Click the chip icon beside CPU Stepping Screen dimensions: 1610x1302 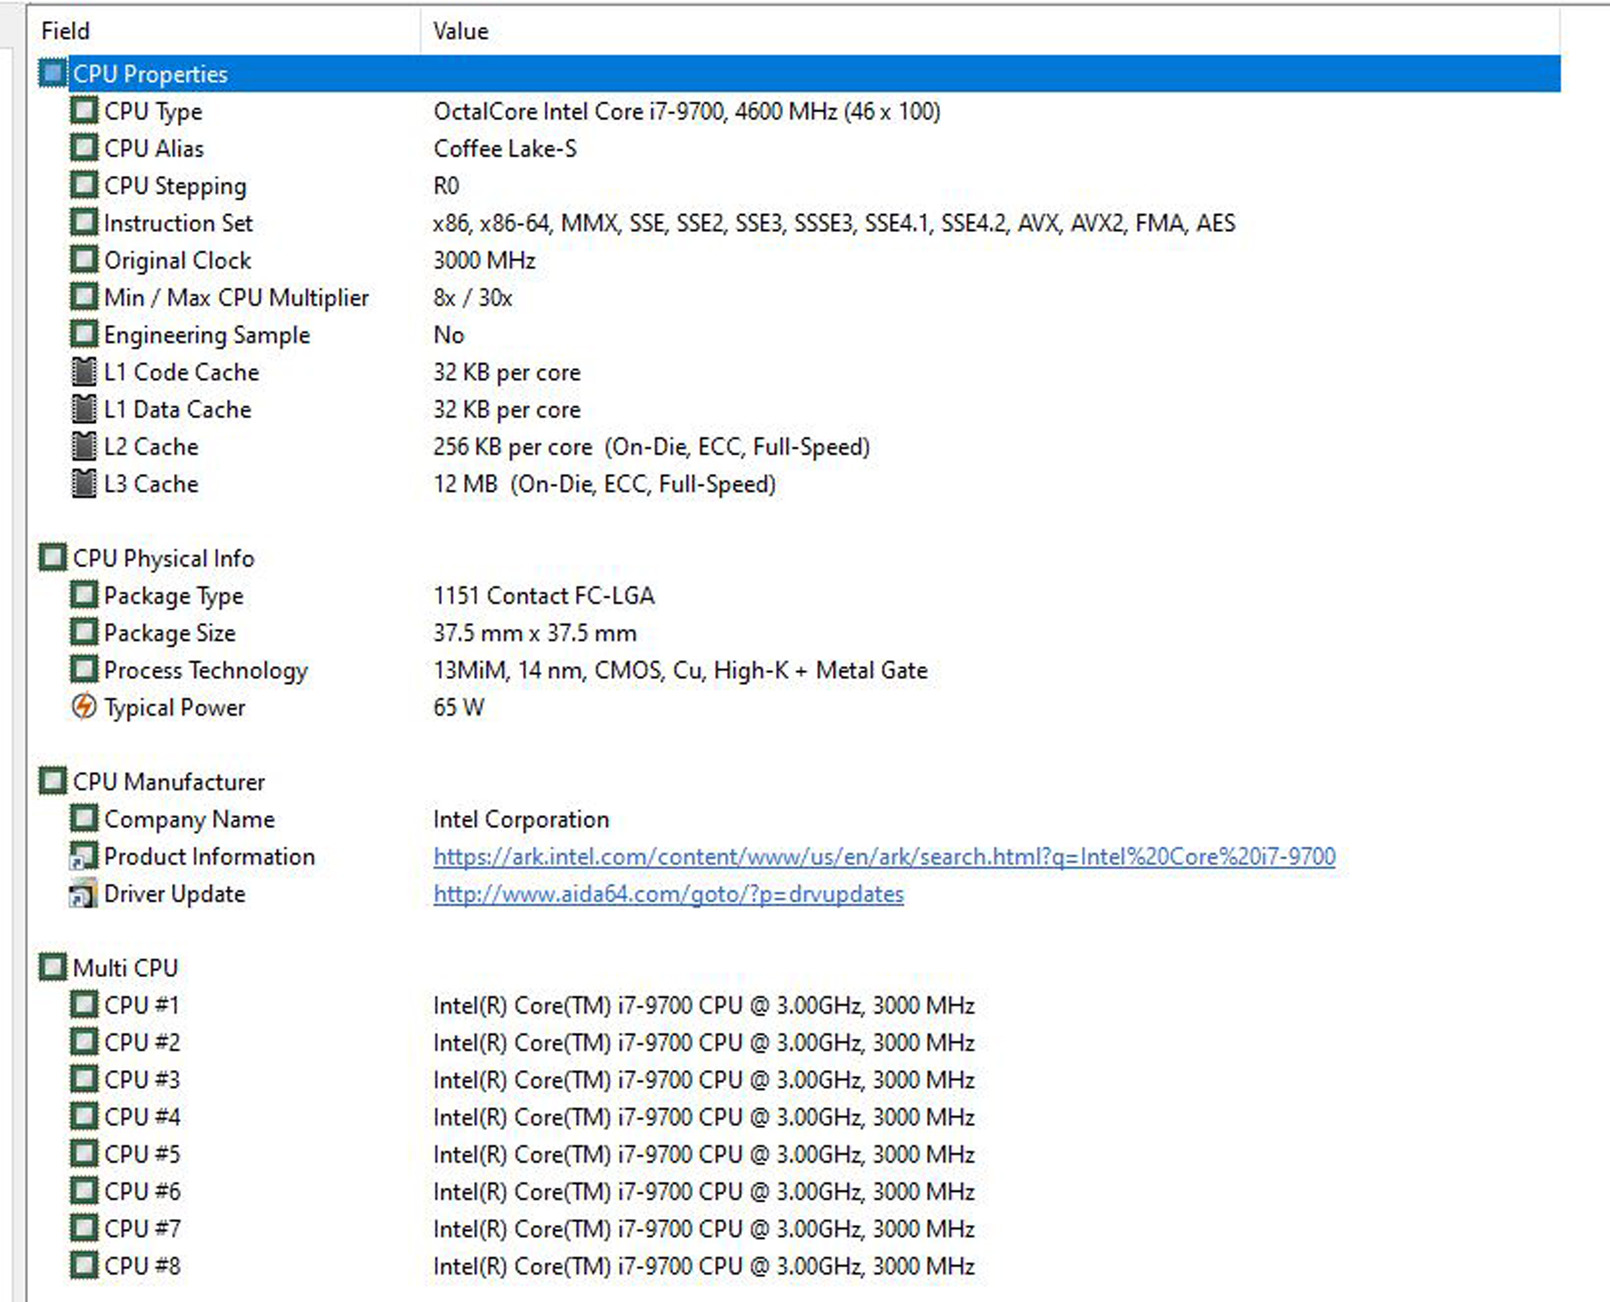tap(84, 185)
